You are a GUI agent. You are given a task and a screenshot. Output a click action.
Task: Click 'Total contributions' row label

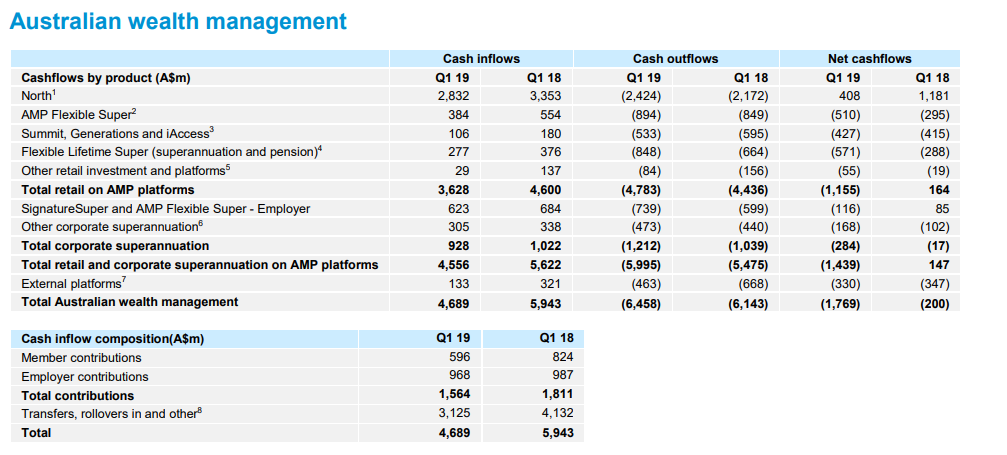click(78, 395)
